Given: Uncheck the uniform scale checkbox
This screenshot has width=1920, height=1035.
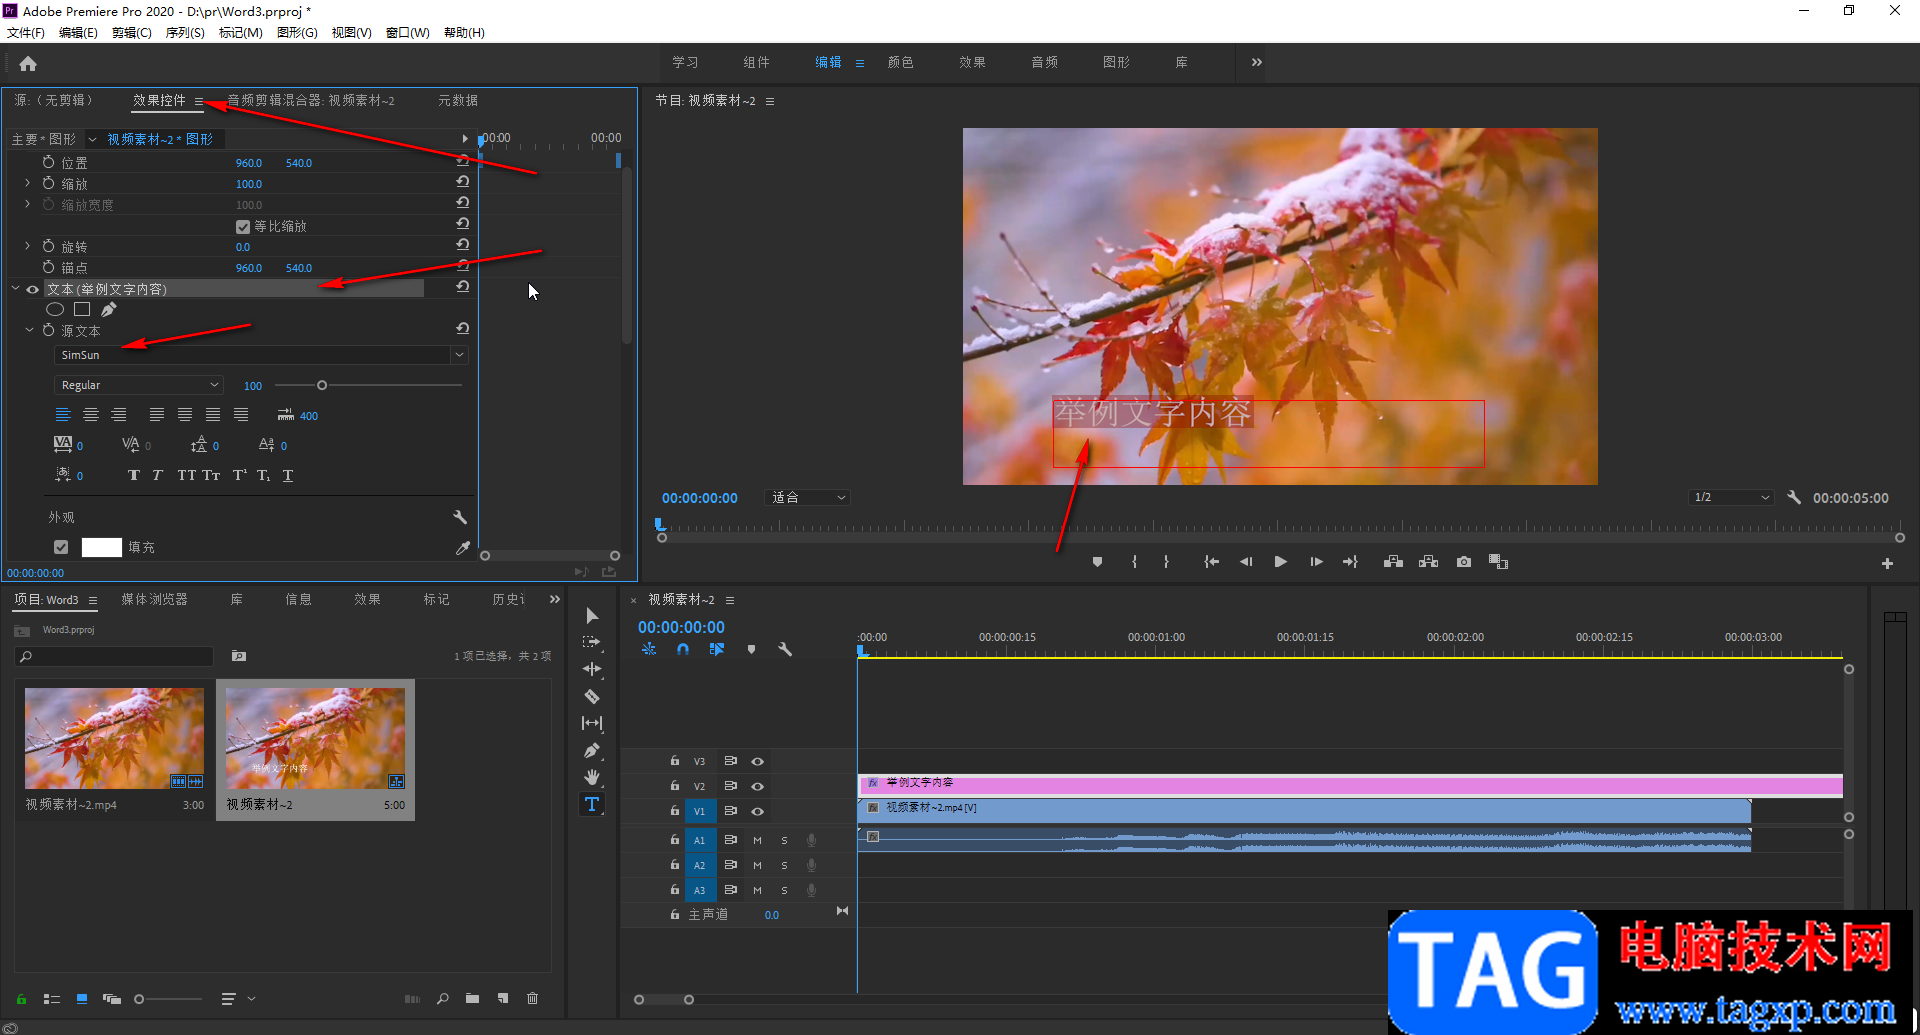Looking at the screenshot, I should (x=243, y=227).
